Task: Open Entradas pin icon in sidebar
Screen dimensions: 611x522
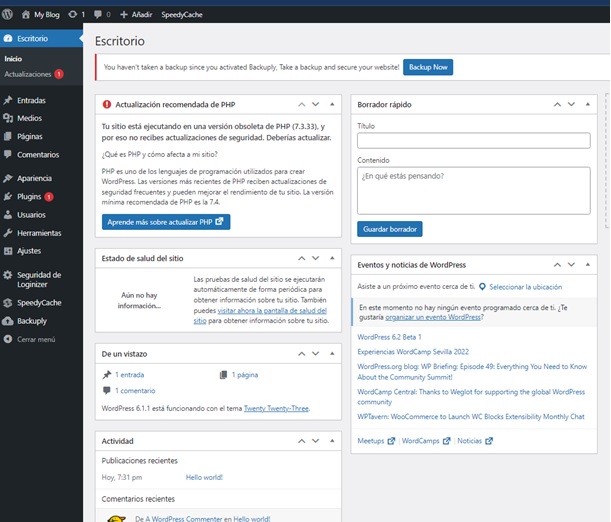Action: (9, 100)
